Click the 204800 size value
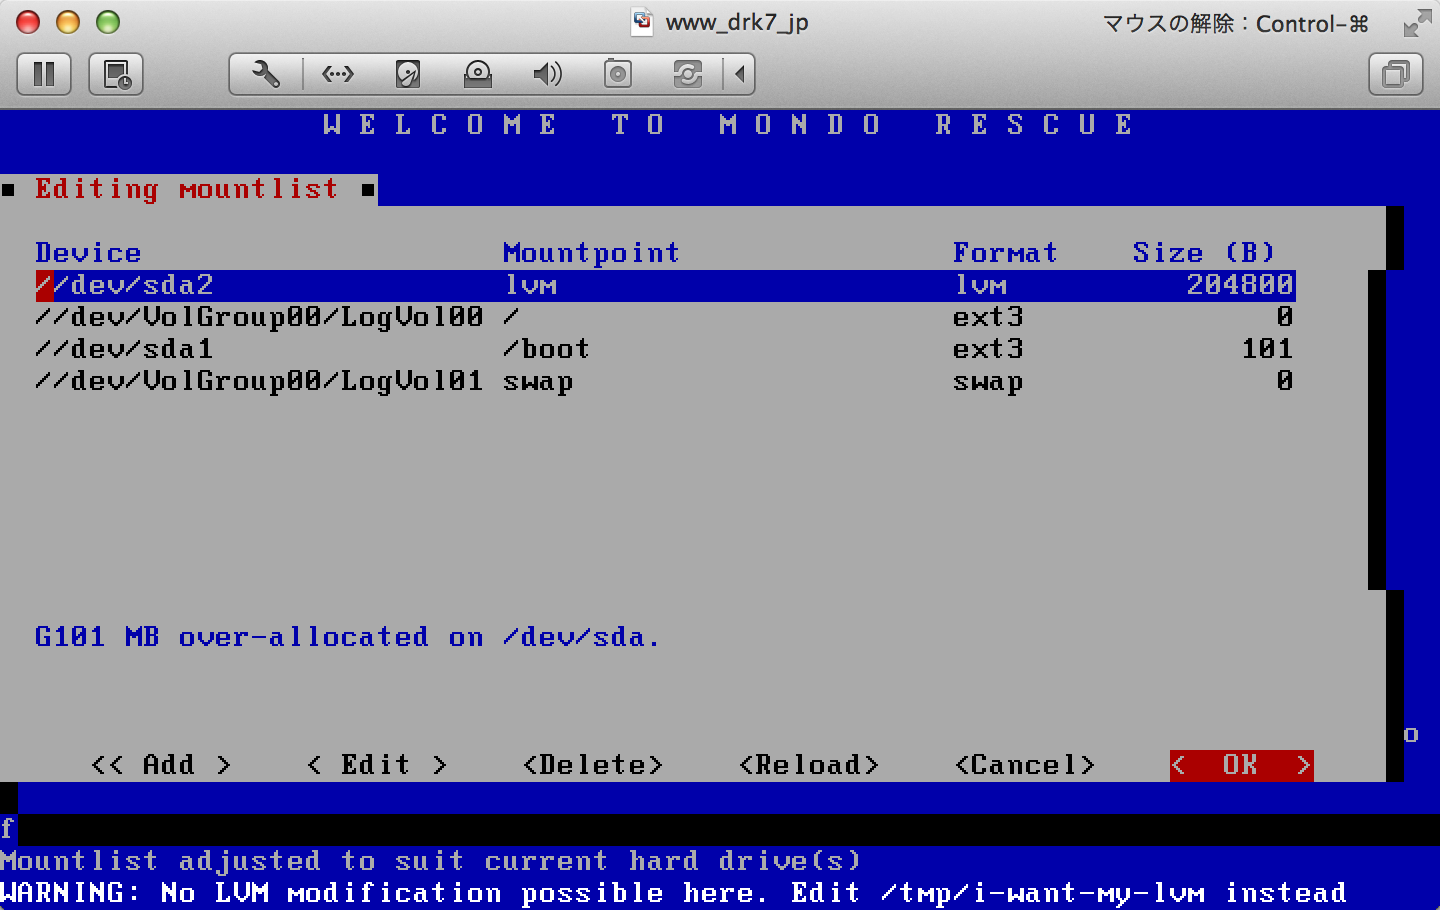The image size is (1440, 910). pos(1240,285)
